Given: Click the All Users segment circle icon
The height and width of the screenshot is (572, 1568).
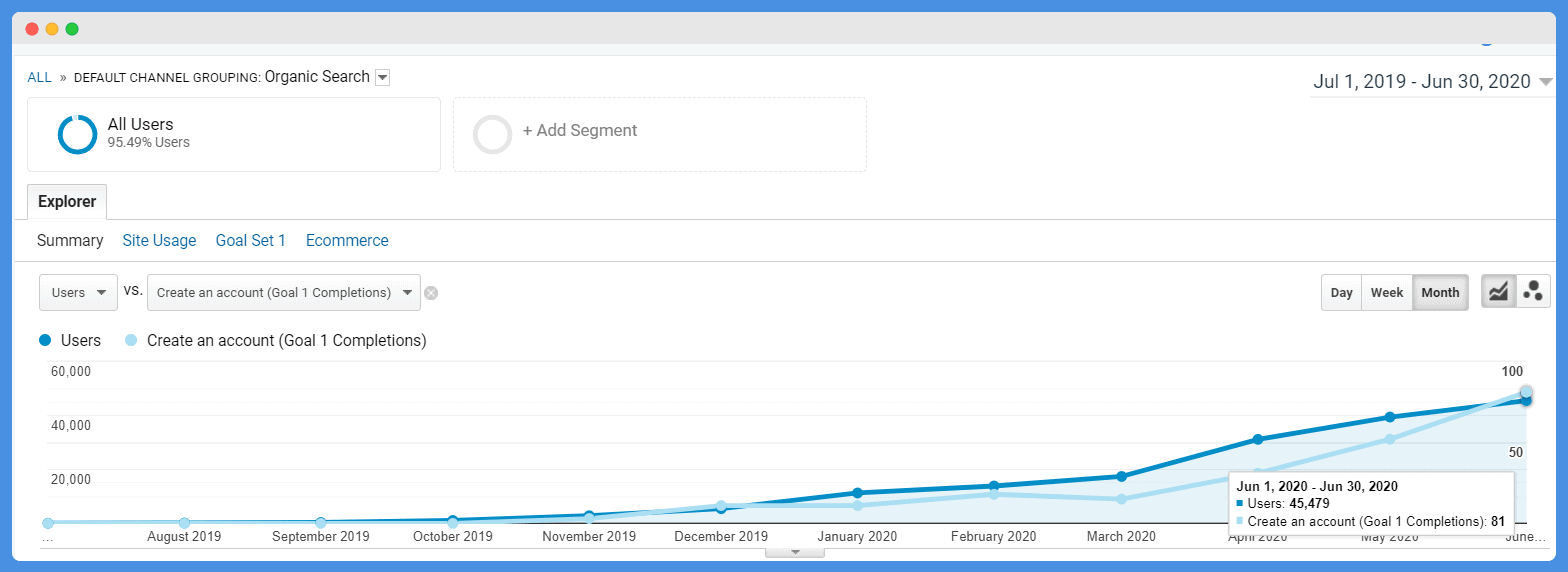Looking at the screenshot, I should [77, 134].
